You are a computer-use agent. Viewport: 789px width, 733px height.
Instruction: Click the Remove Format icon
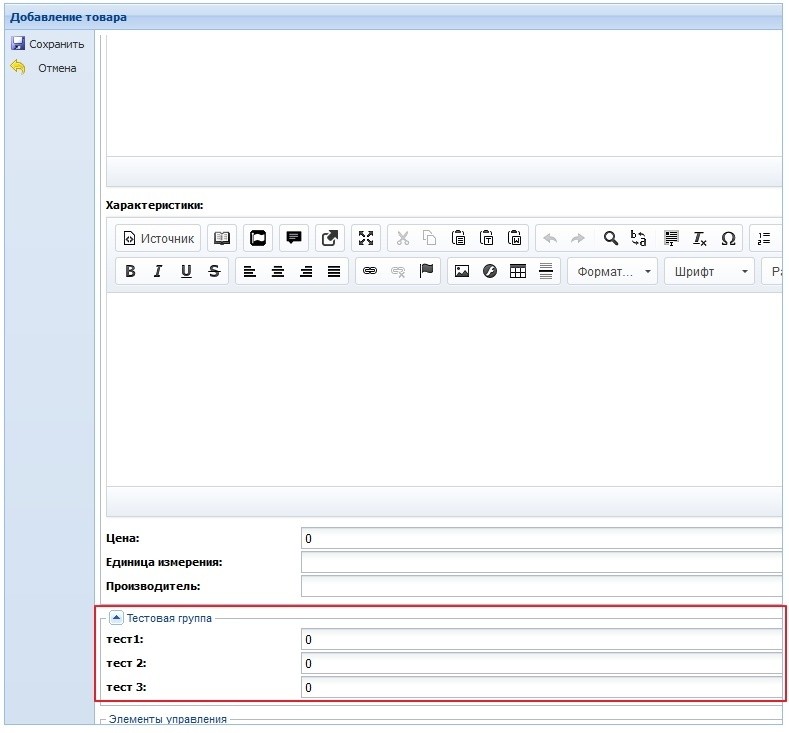pos(699,238)
